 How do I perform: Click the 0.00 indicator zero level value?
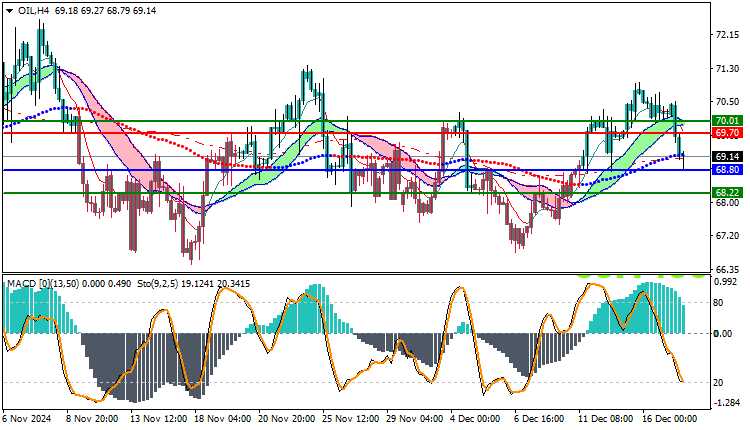(x=723, y=333)
